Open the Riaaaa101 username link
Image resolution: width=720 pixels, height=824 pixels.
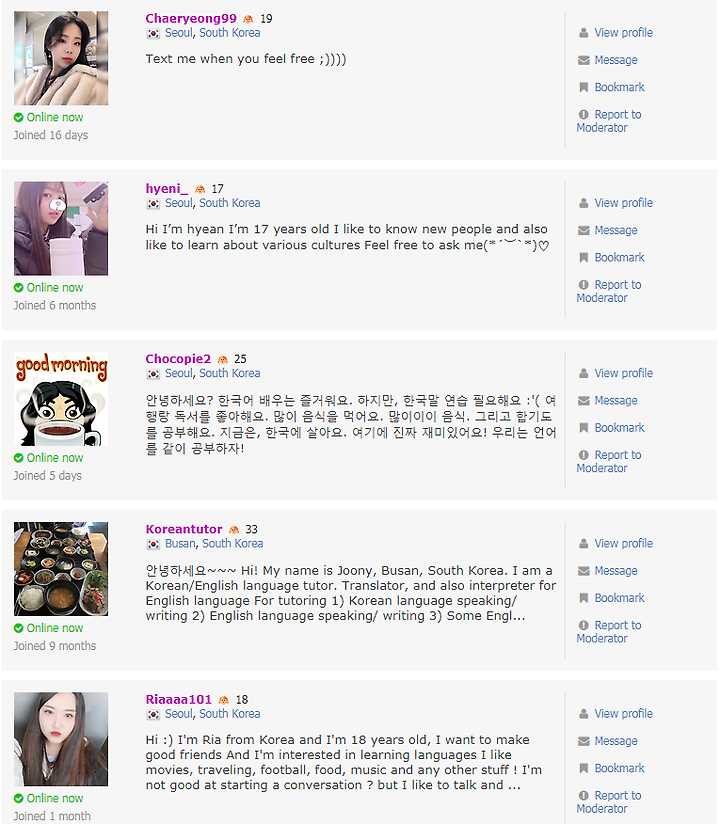(x=178, y=699)
